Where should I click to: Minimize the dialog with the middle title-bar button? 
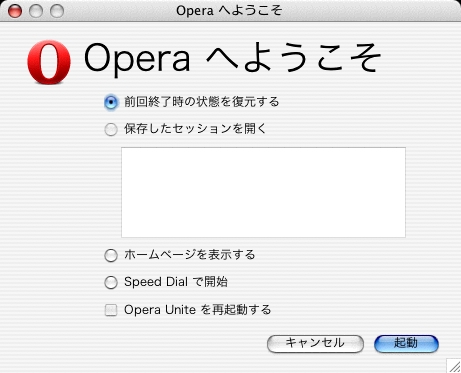pyautogui.click(x=36, y=11)
